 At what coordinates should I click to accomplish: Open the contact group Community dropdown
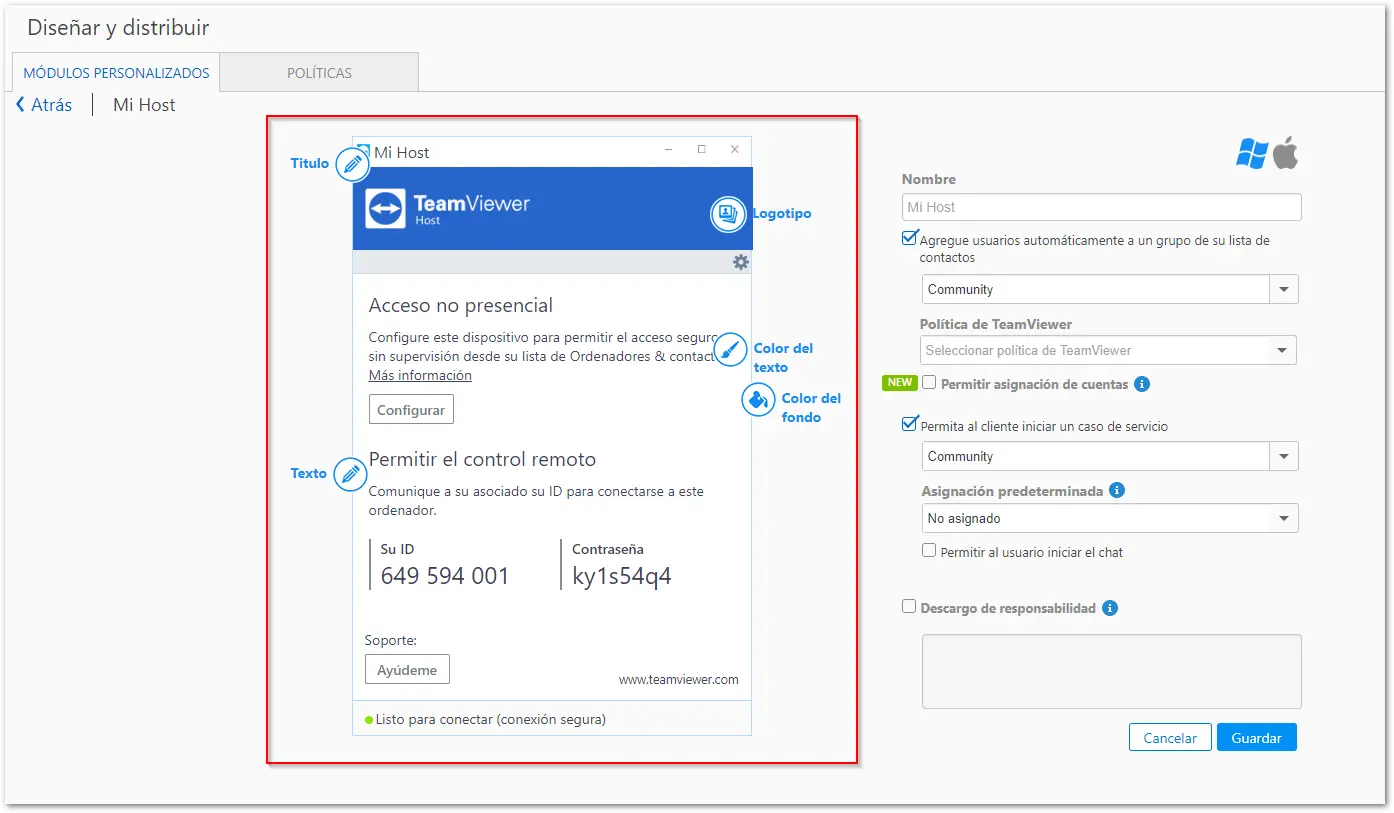[x=1110, y=289]
